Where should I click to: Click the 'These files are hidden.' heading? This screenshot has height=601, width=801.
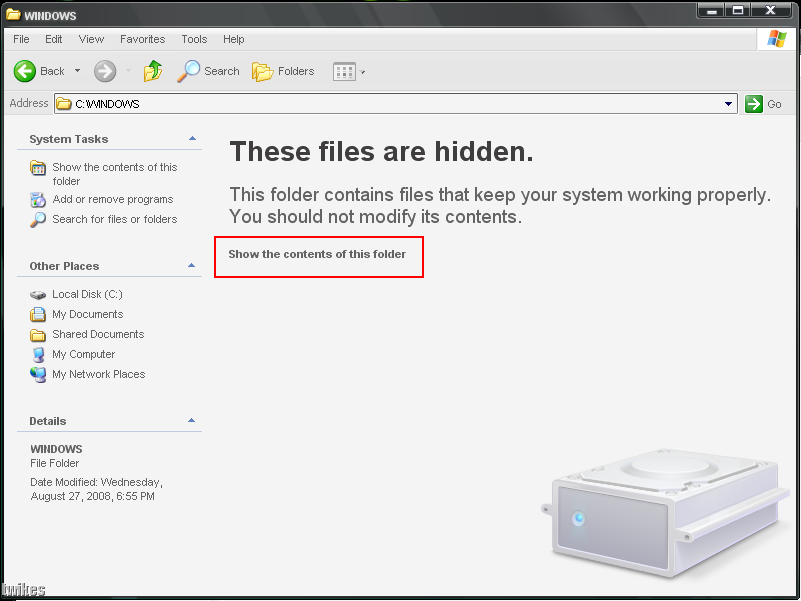[382, 152]
